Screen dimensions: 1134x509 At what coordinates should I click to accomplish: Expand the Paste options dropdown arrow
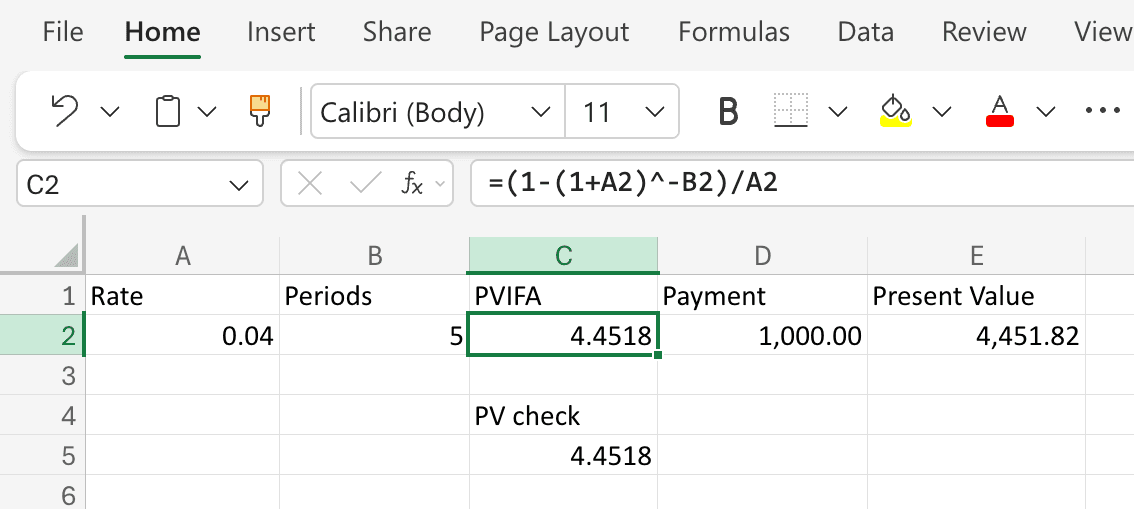click(x=207, y=111)
